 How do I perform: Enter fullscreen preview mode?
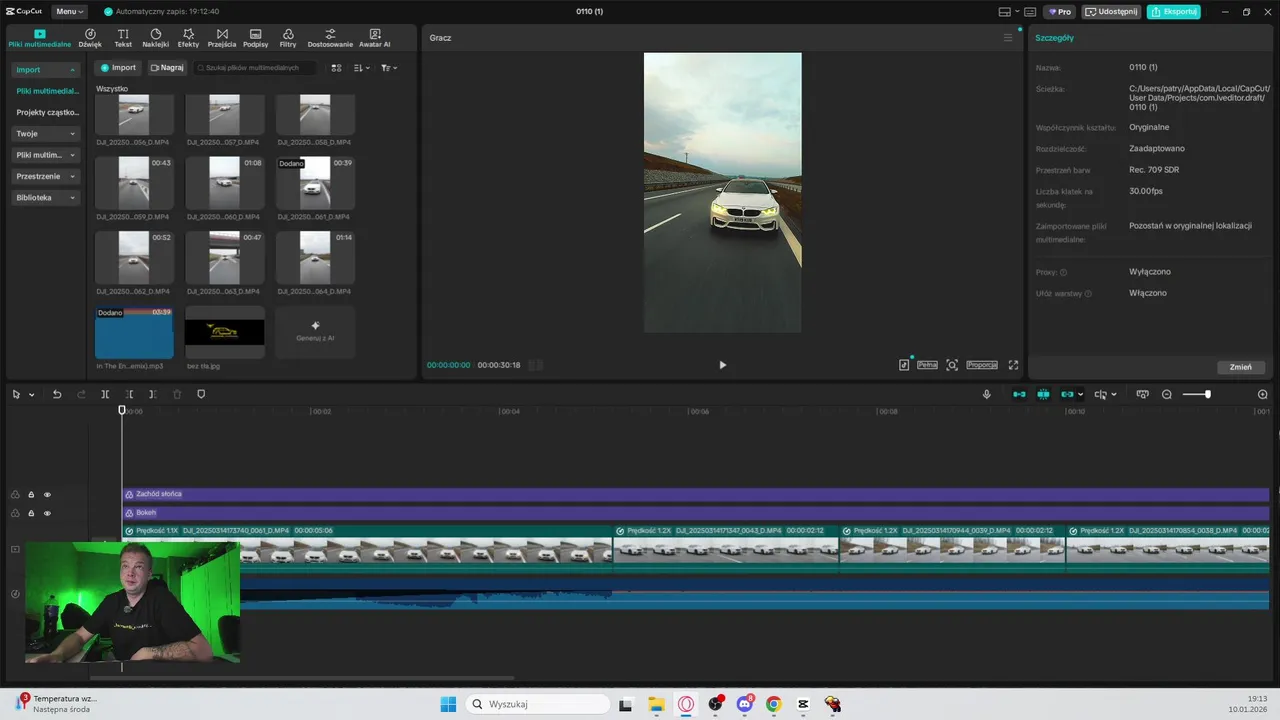click(1013, 365)
